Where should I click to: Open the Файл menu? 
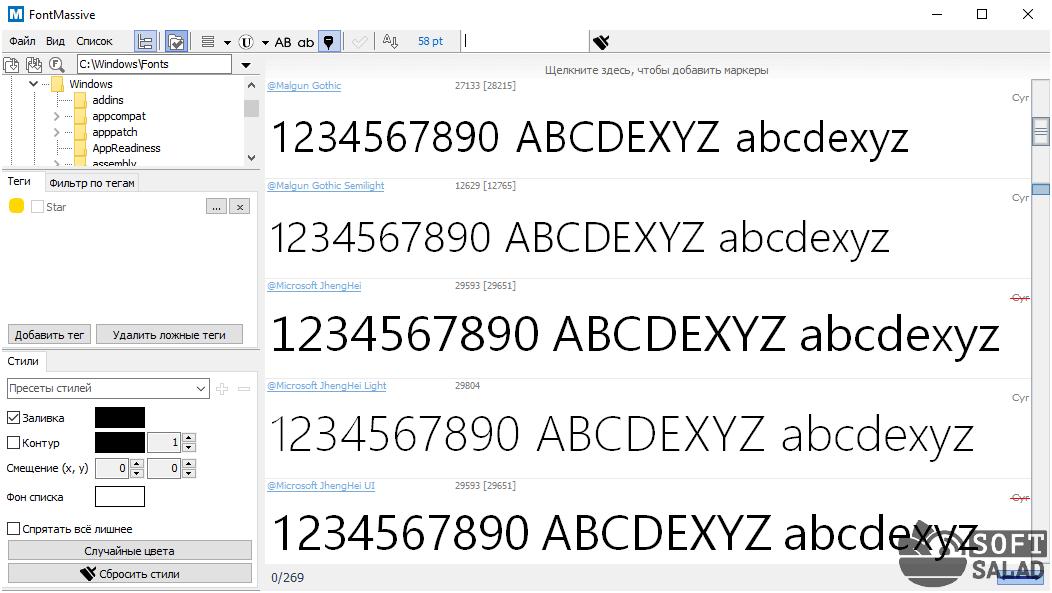[22, 41]
